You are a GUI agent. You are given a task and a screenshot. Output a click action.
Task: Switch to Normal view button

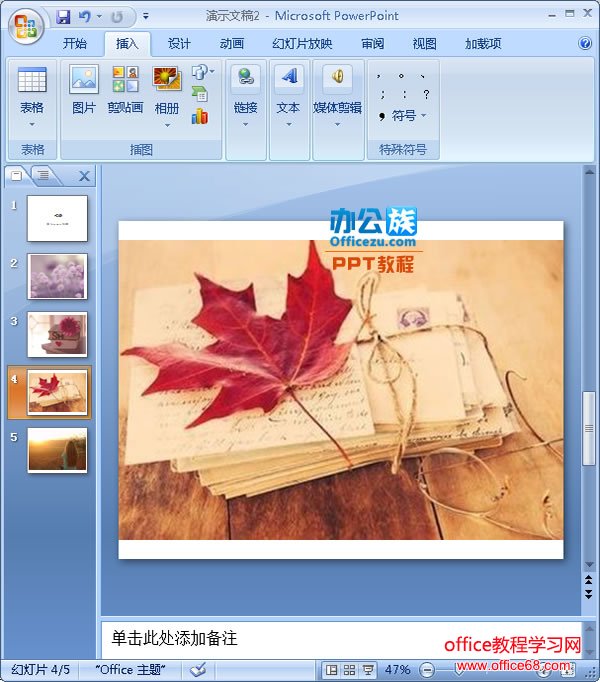[x=332, y=670]
